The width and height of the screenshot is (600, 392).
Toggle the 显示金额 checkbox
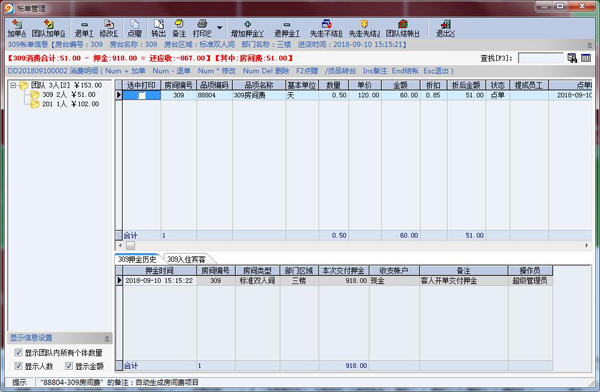[x=68, y=366]
